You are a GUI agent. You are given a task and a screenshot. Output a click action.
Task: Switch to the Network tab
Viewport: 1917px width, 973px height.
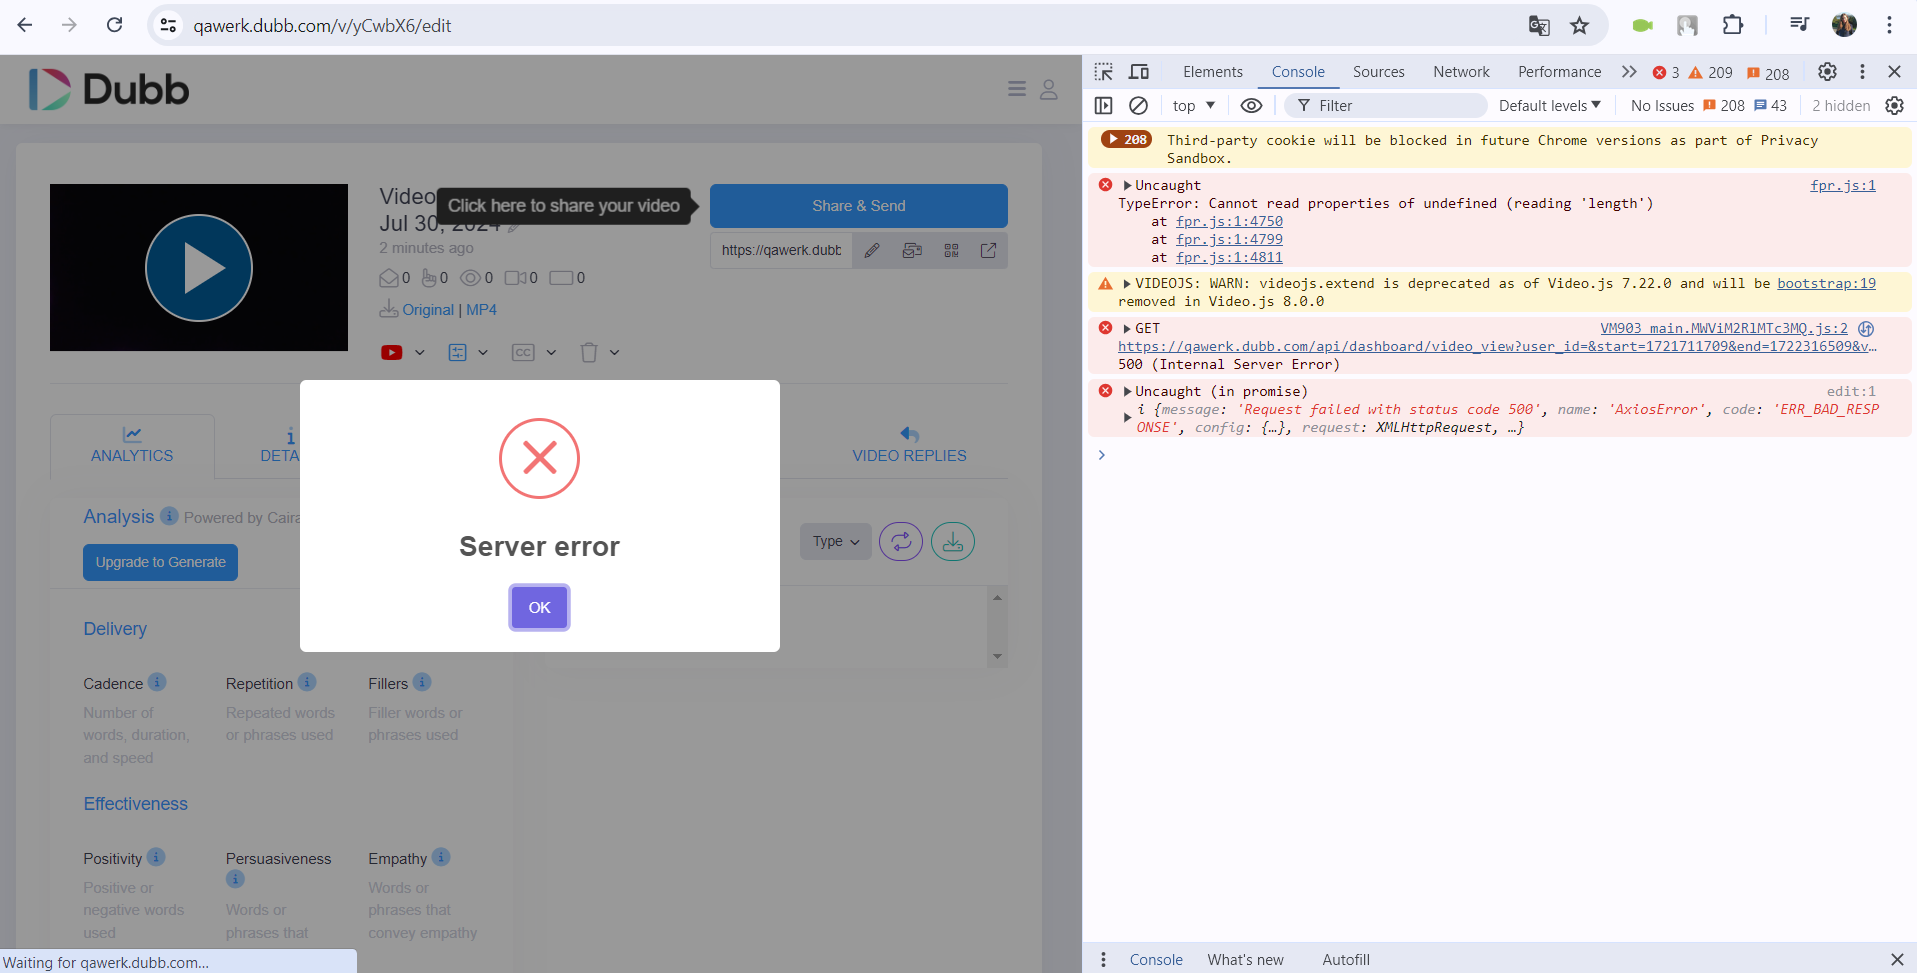pos(1461,72)
